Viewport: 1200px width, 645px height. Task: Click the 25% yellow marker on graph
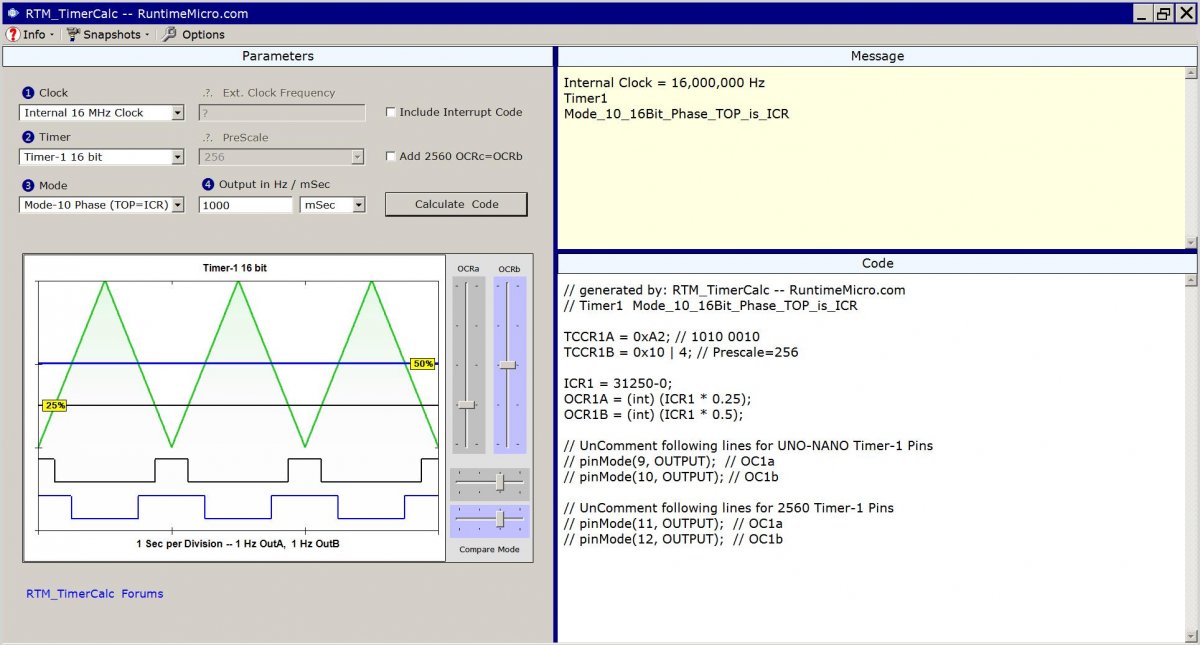click(x=54, y=405)
